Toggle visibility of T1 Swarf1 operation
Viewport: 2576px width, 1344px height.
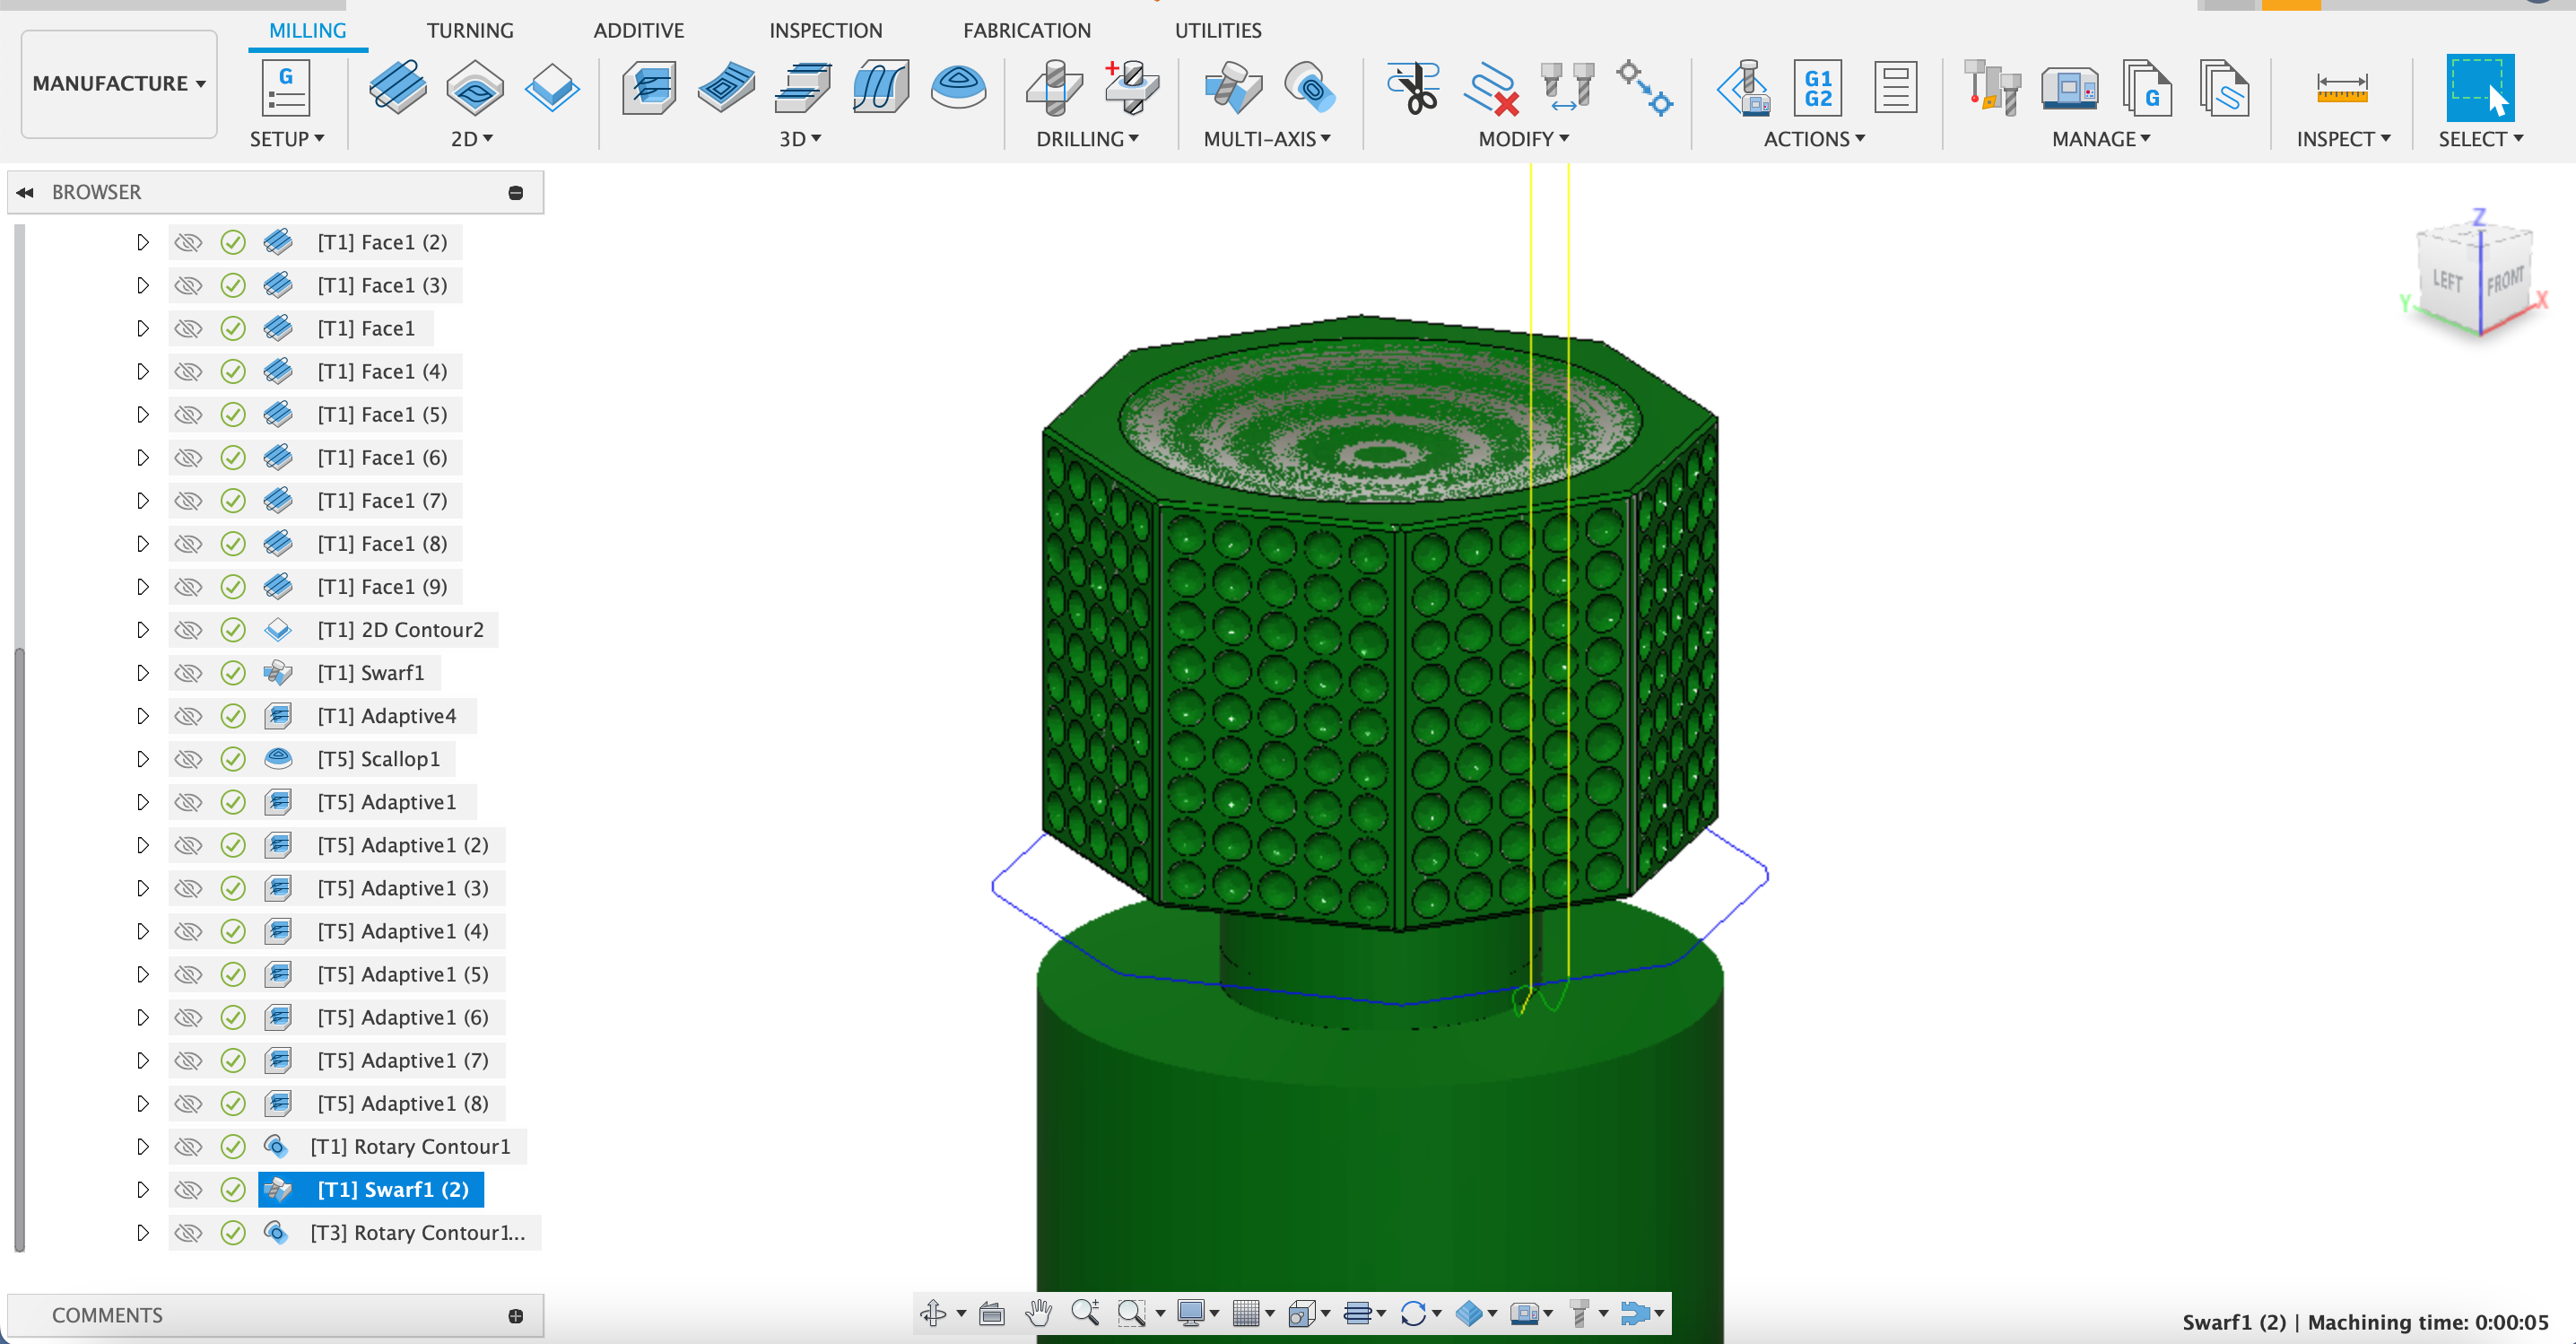point(186,673)
